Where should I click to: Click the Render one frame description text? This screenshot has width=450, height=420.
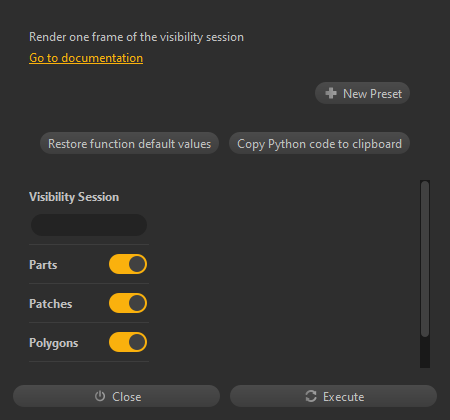(136, 37)
